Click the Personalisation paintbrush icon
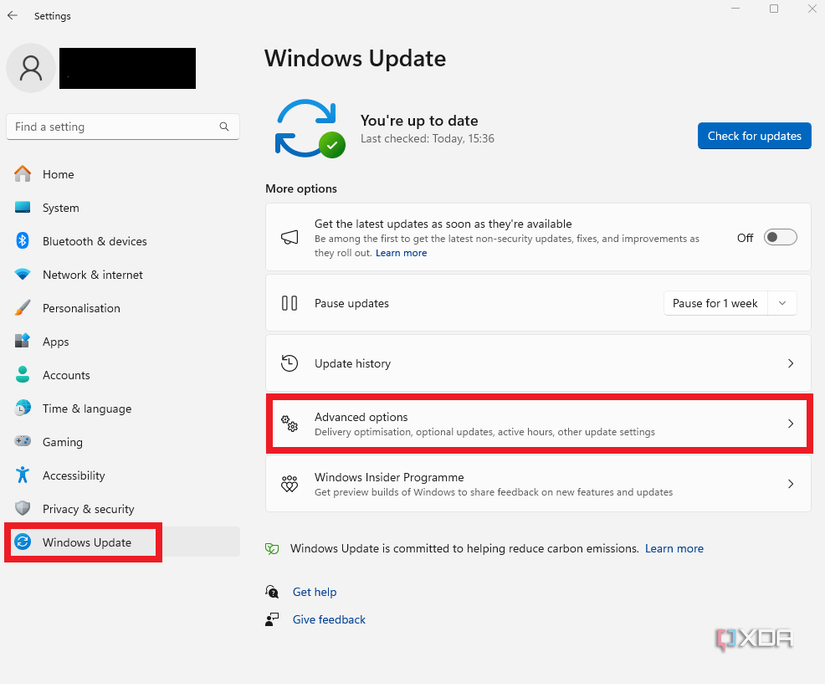 pyautogui.click(x=22, y=308)
